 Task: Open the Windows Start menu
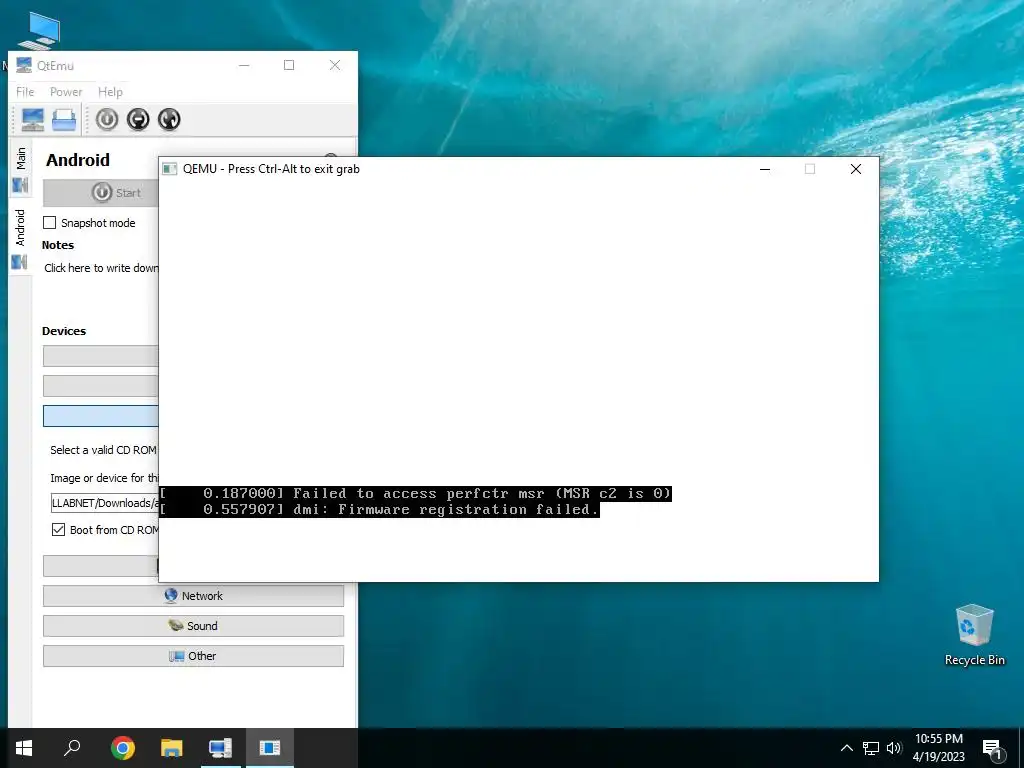(24, 748)
